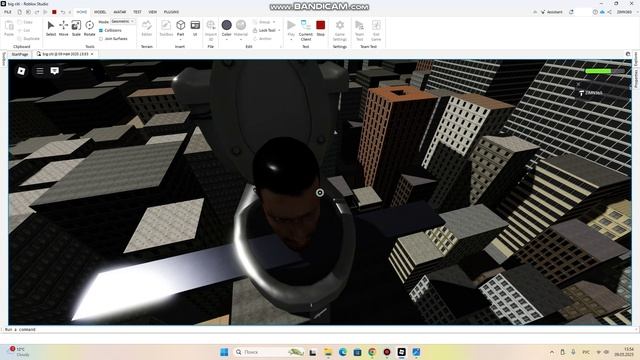The width and height of the screenshot is (640, 360).
Task: Click the green health bar
Action: [x=604, y=71]
